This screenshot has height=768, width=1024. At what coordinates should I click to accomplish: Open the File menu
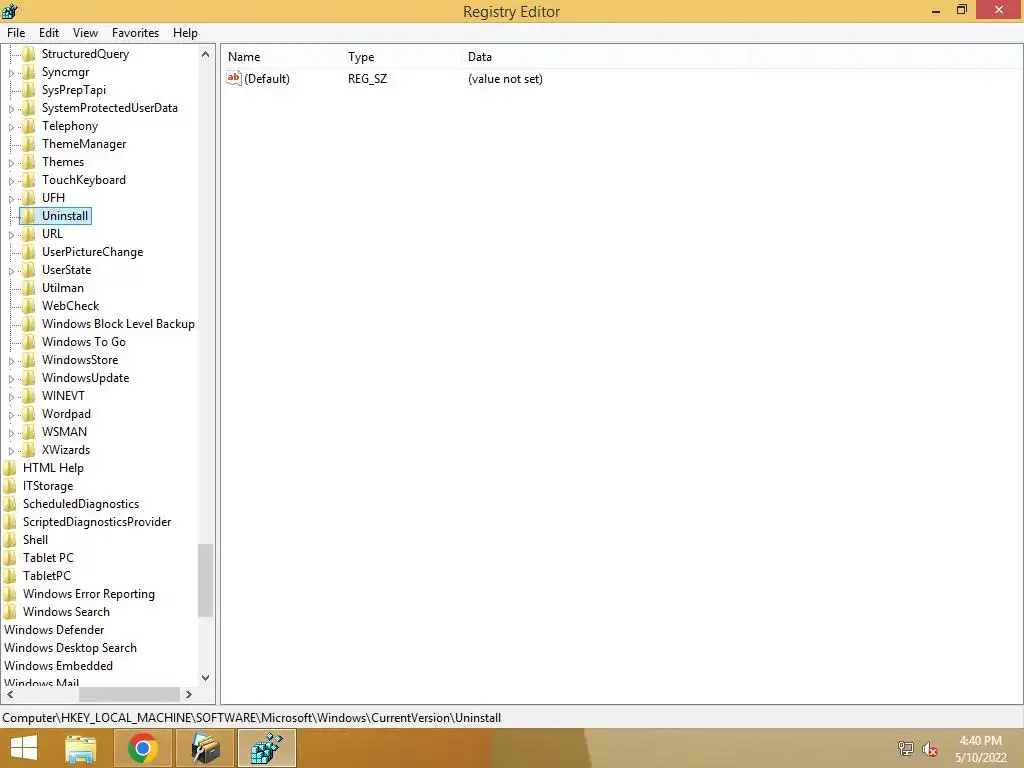16,33
